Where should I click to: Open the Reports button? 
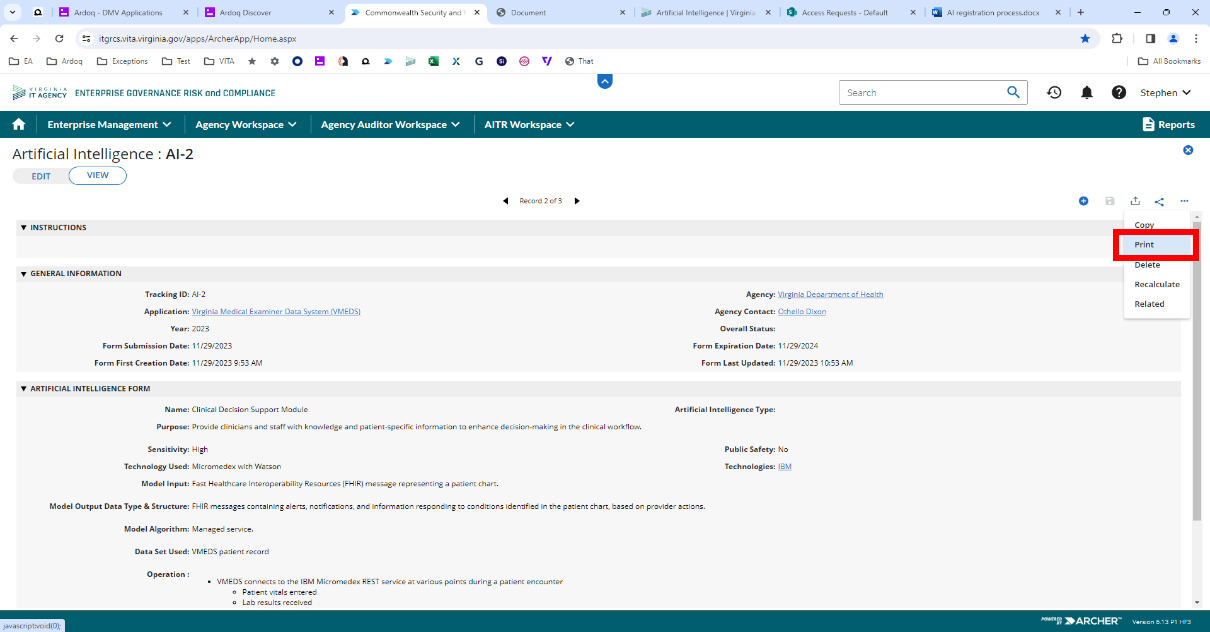1168,125
